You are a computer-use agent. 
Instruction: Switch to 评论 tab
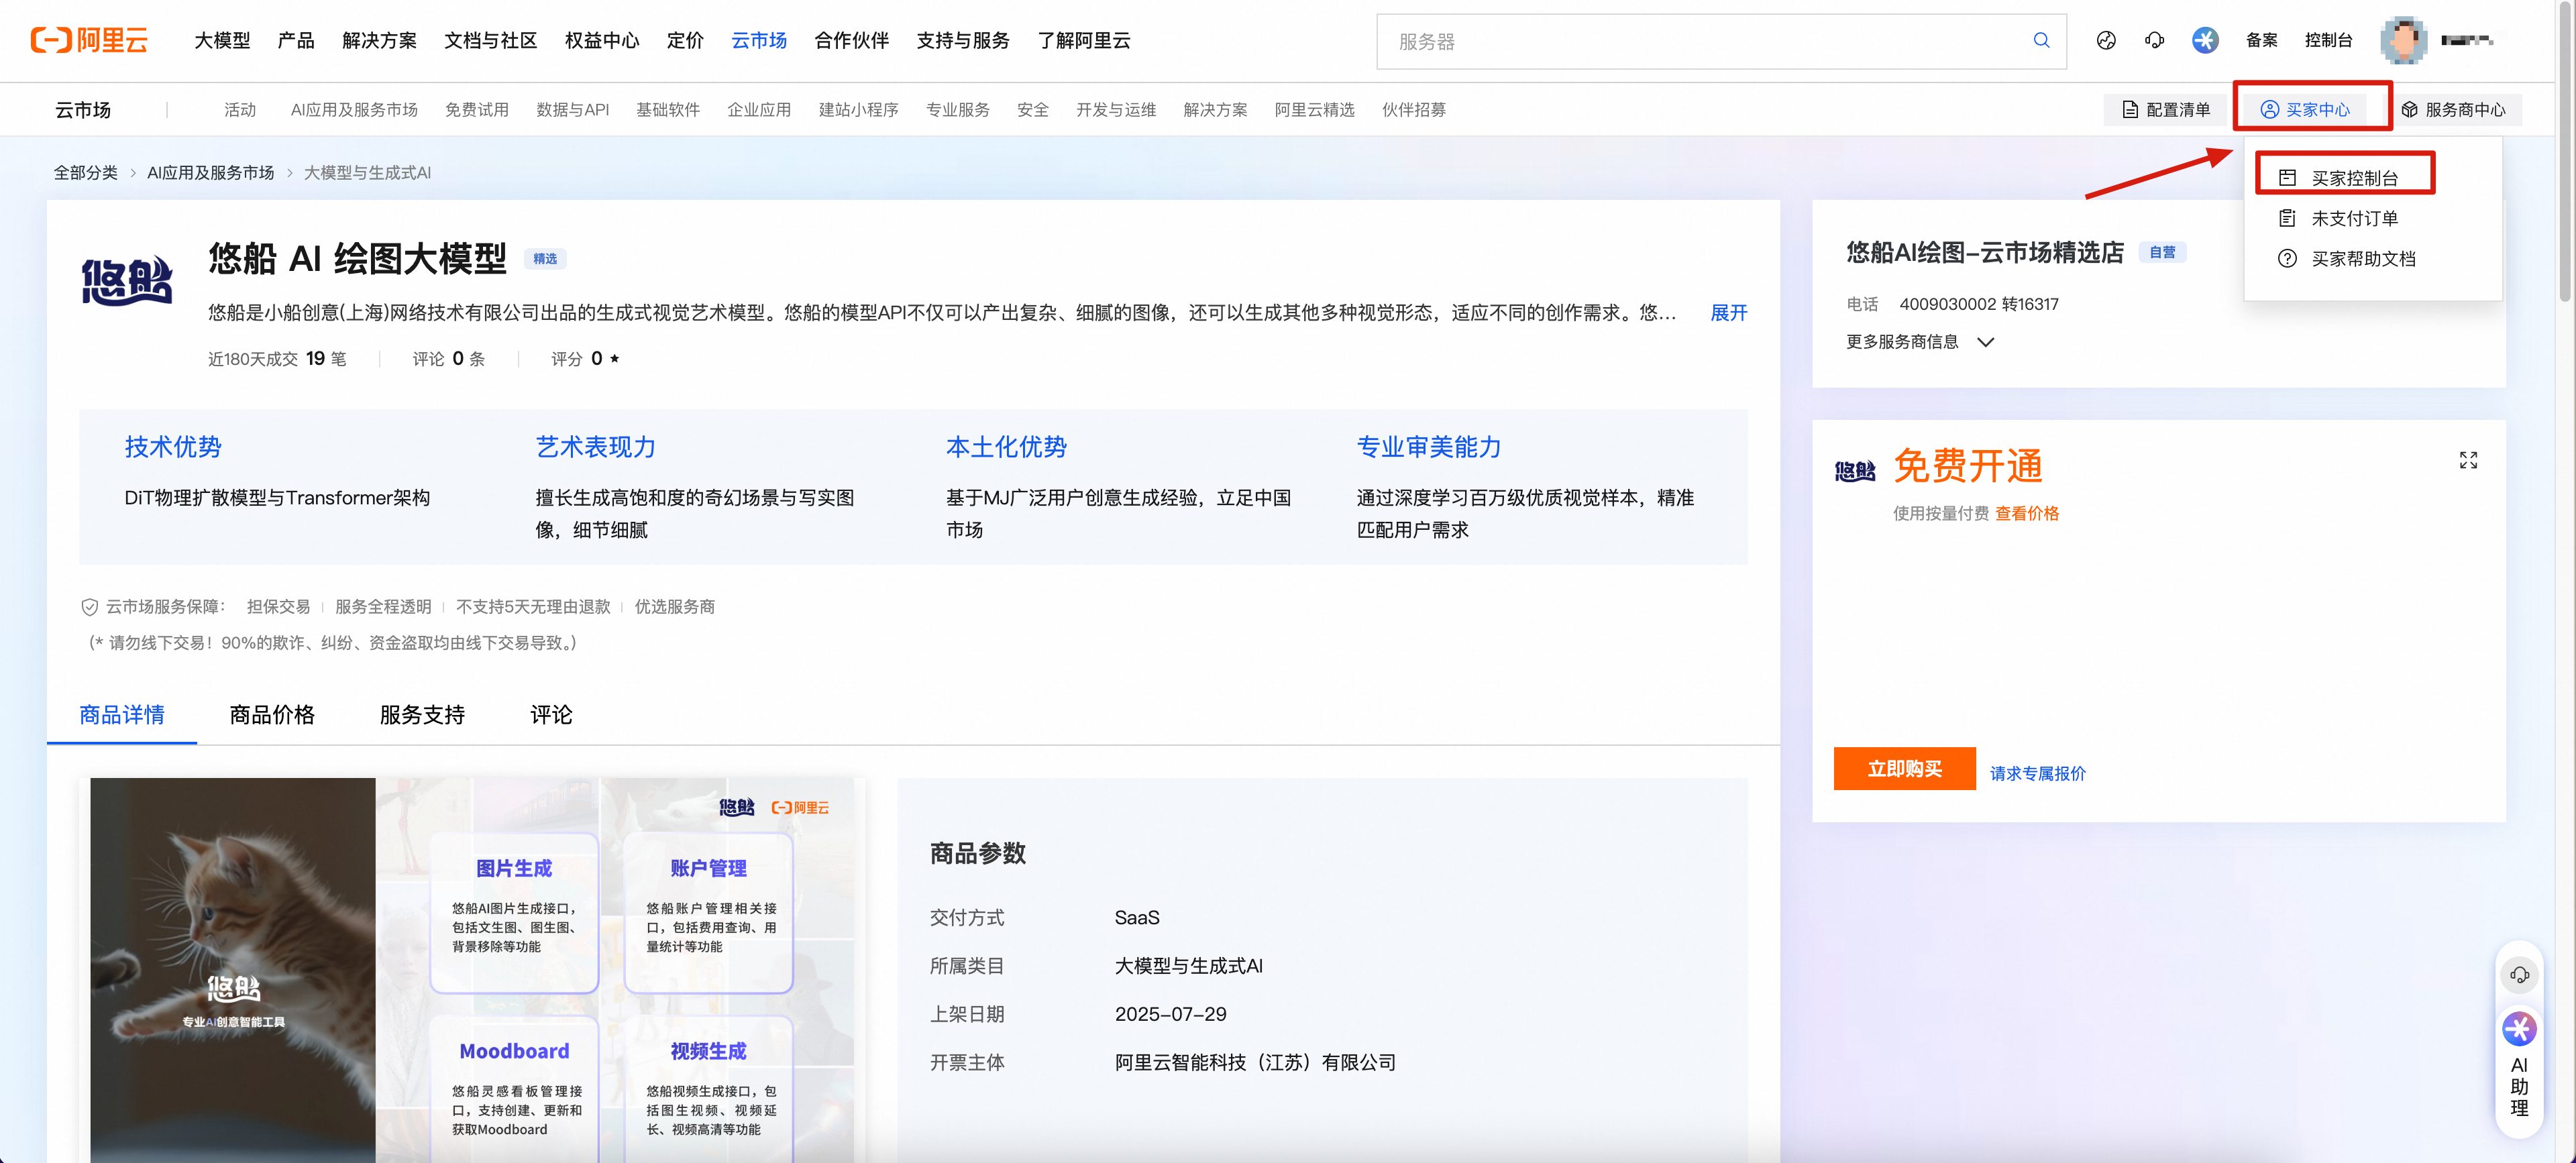[x=551, y=715]
